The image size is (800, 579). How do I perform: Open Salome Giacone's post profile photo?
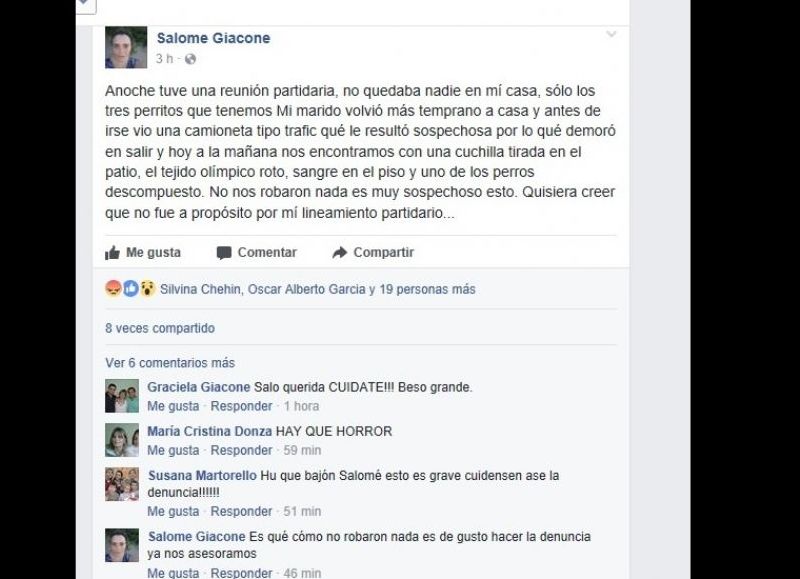[126, 47]
